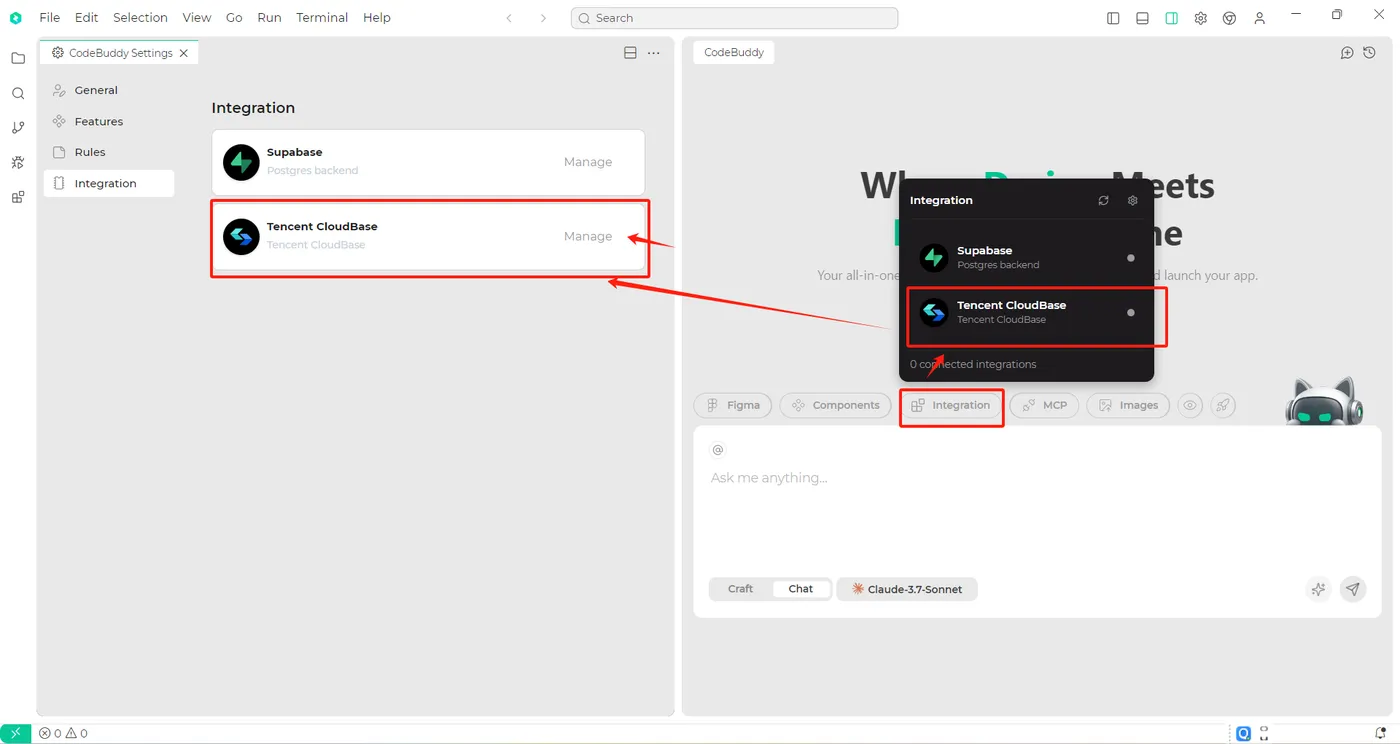Go forward with the right arrow

[543, 18]
